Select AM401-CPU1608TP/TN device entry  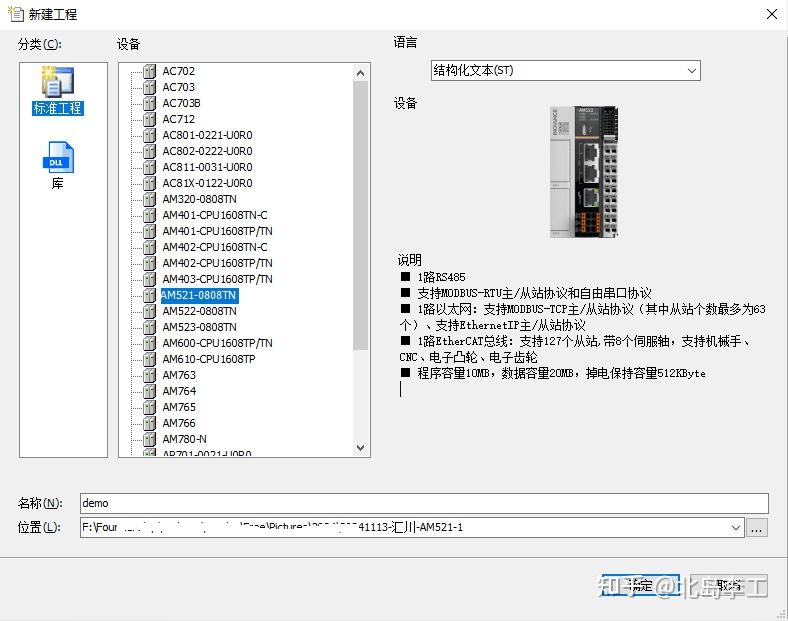point(217,231)
